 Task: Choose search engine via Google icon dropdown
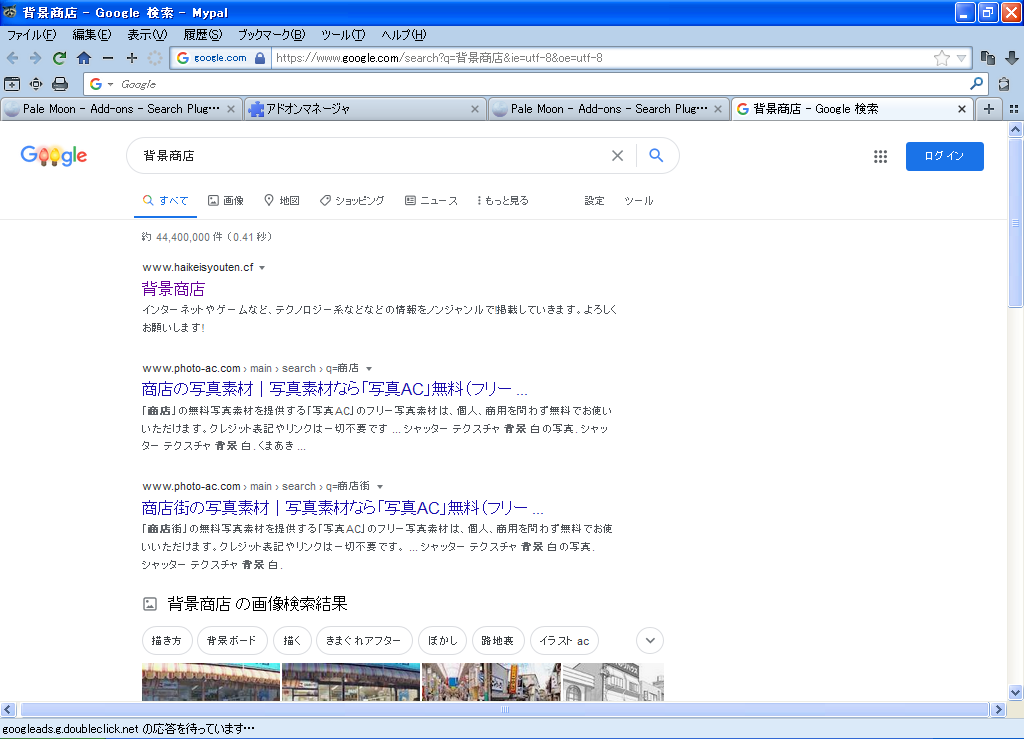point(101,84)
